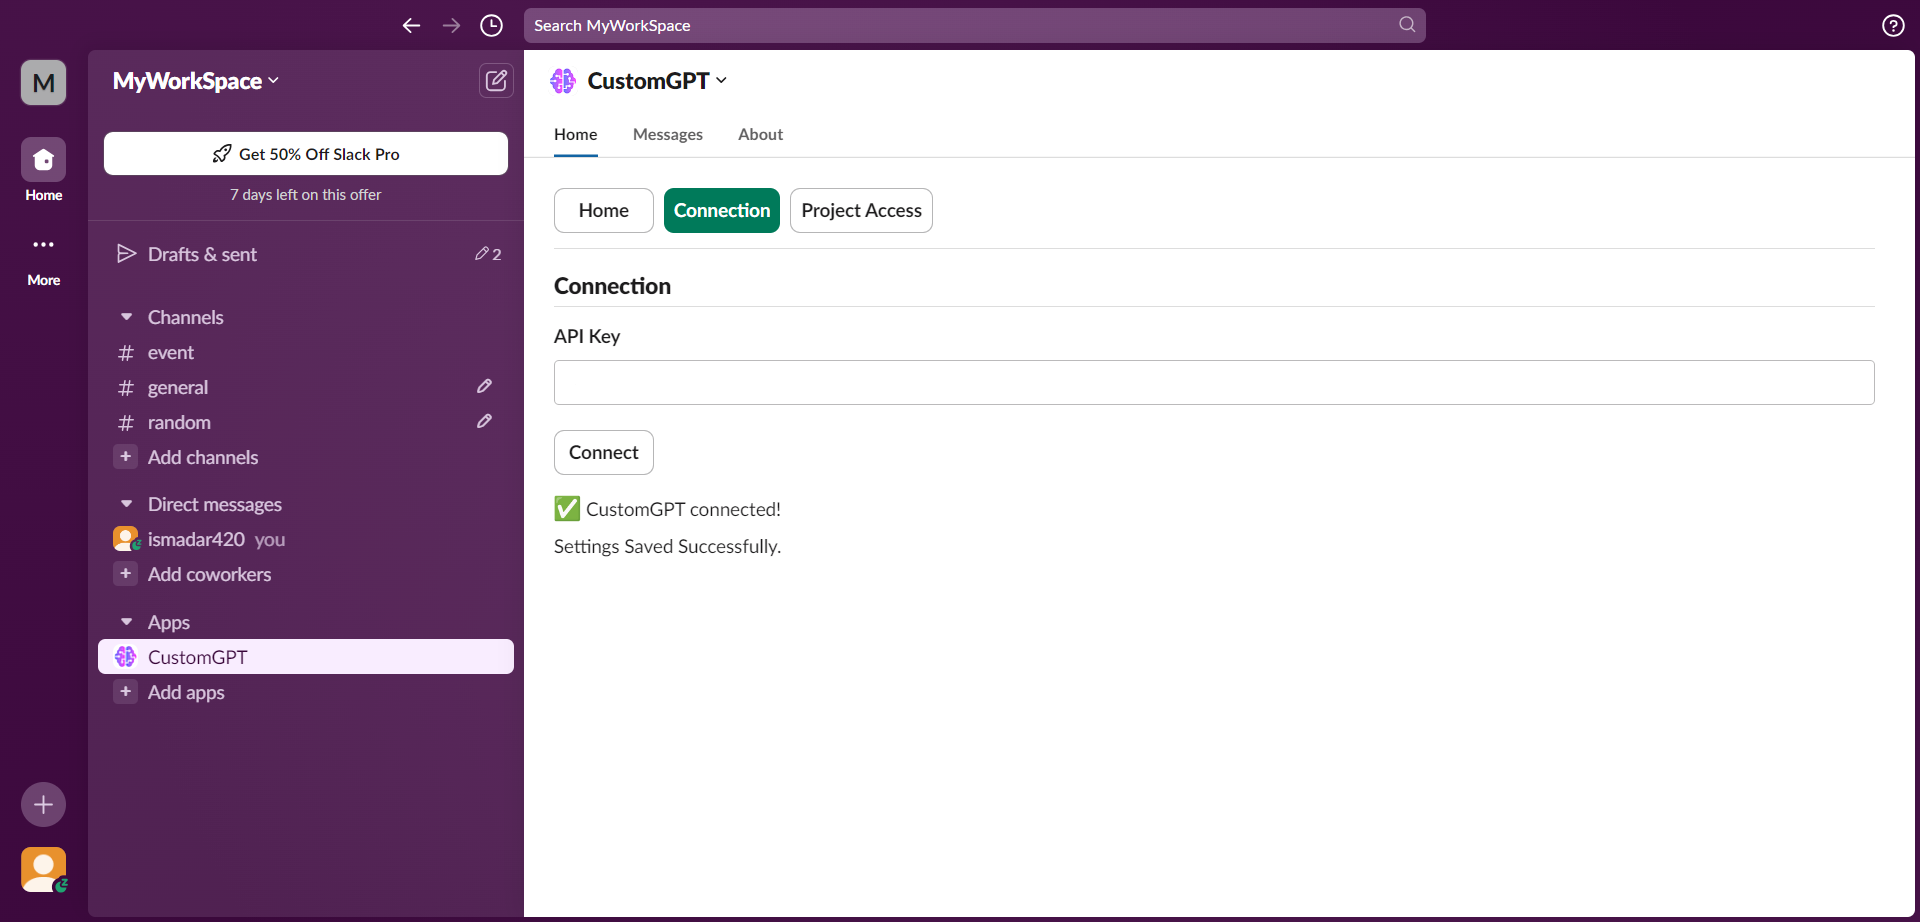Click the Drafts & sent arrow icon
The height and width of the screenshot is (922, 1920).
[126, 254]
